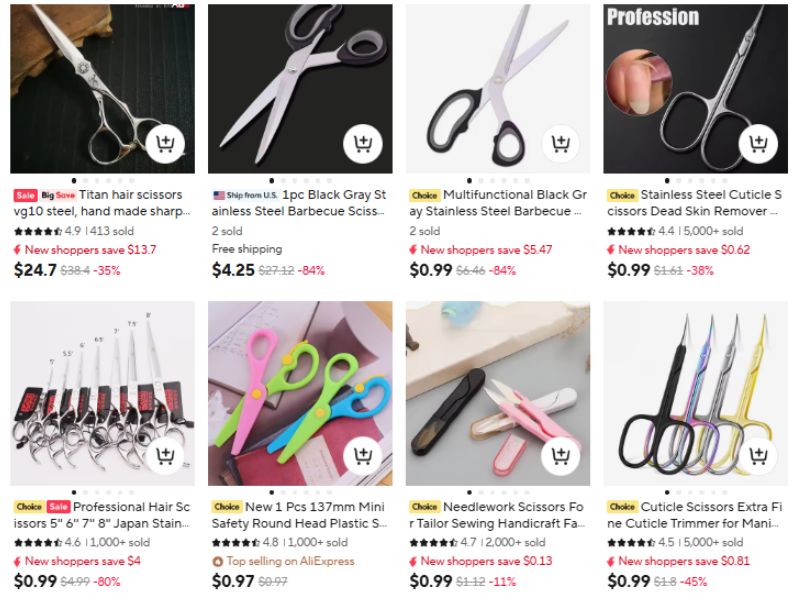
Task: Open Titan hair scissors vg10 steel listing
Action: click(x=102, y=203)
